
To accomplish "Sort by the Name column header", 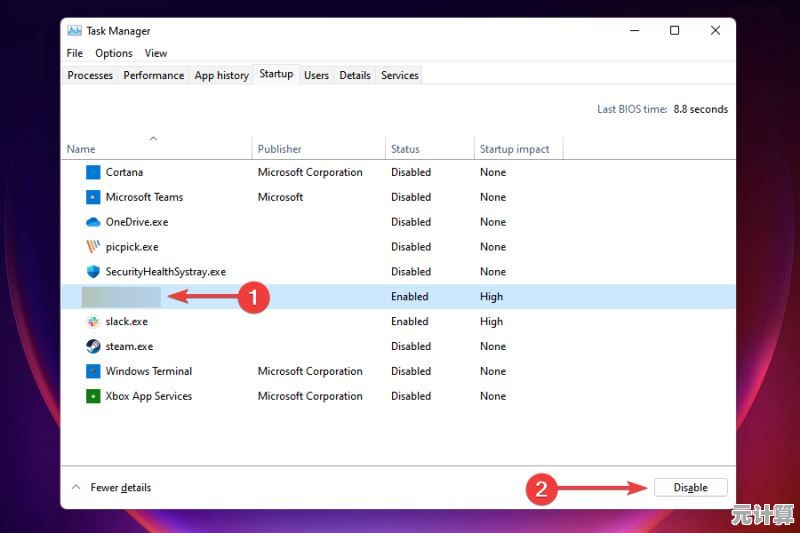I will [81, 149].
